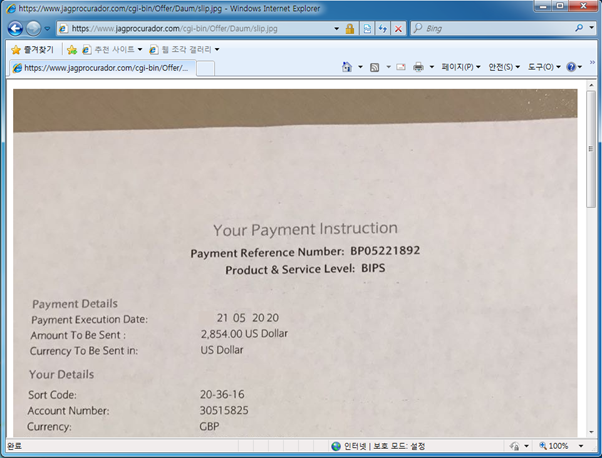Open the 도구(O) tools menu

(544, 67)
